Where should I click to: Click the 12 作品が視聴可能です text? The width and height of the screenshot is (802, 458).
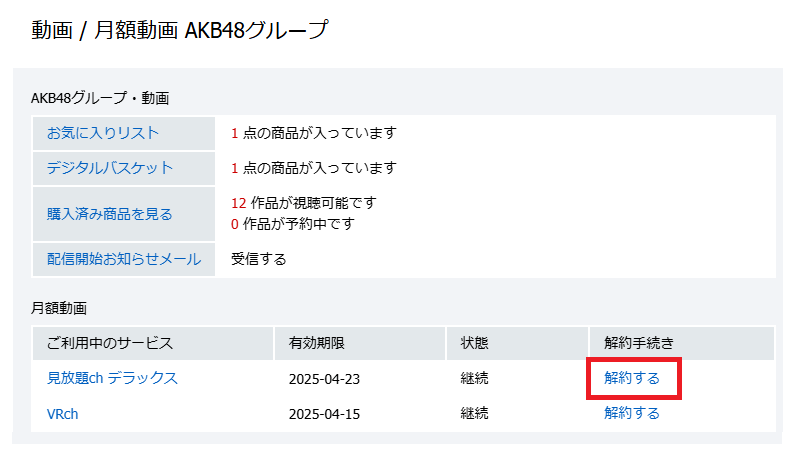304,202
